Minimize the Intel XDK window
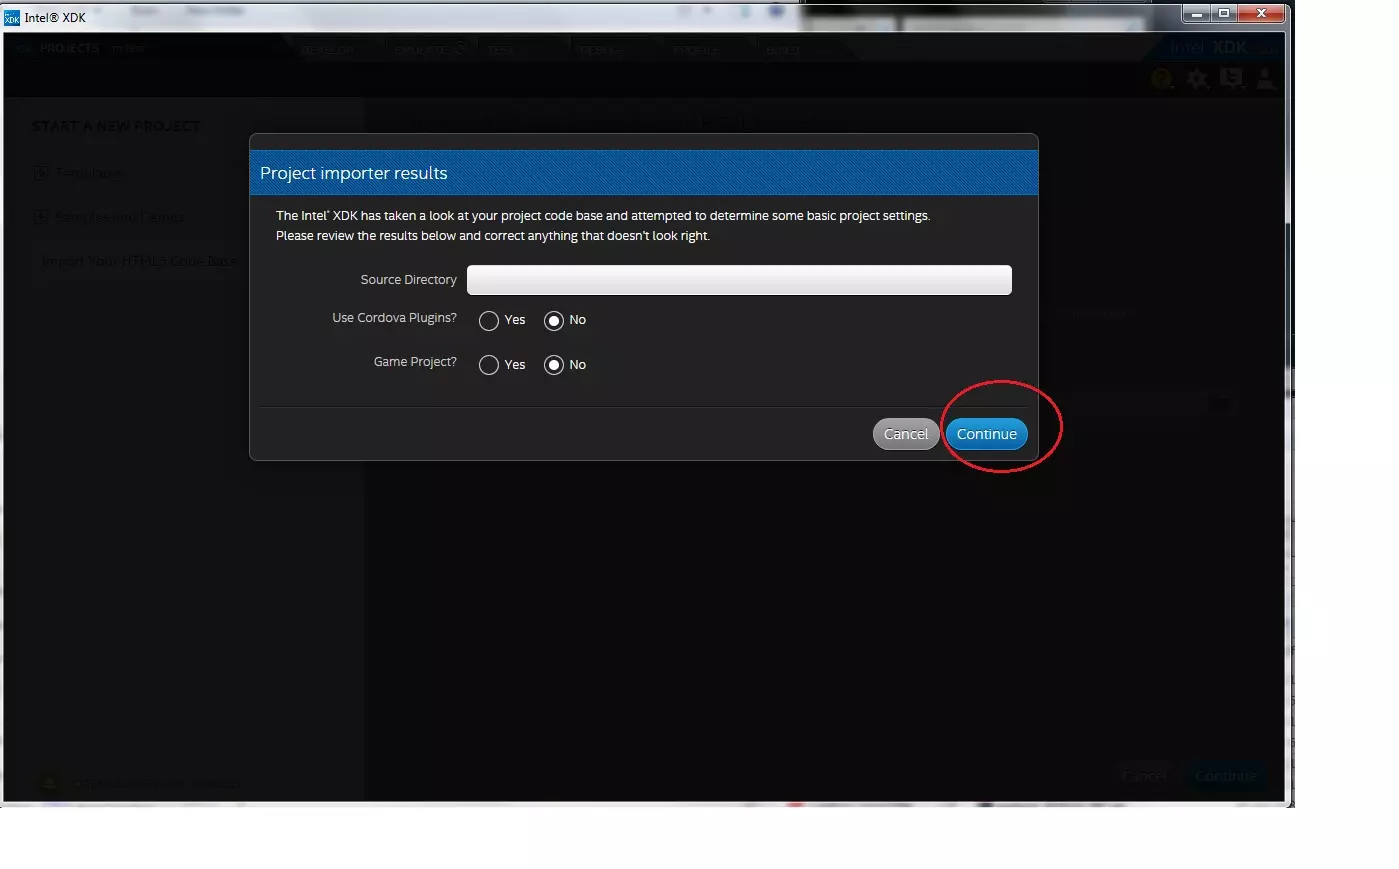 coord(1196,13)
